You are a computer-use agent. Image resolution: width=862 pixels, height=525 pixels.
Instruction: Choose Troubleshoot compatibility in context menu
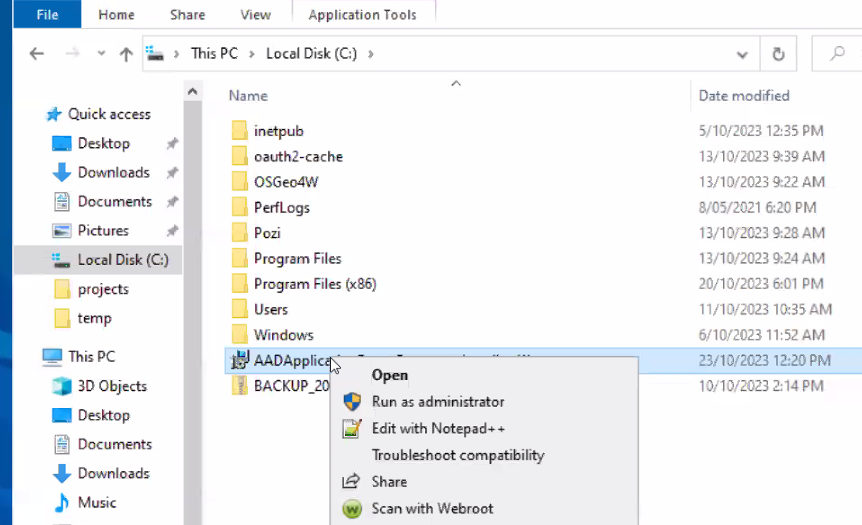pos(458,455)
